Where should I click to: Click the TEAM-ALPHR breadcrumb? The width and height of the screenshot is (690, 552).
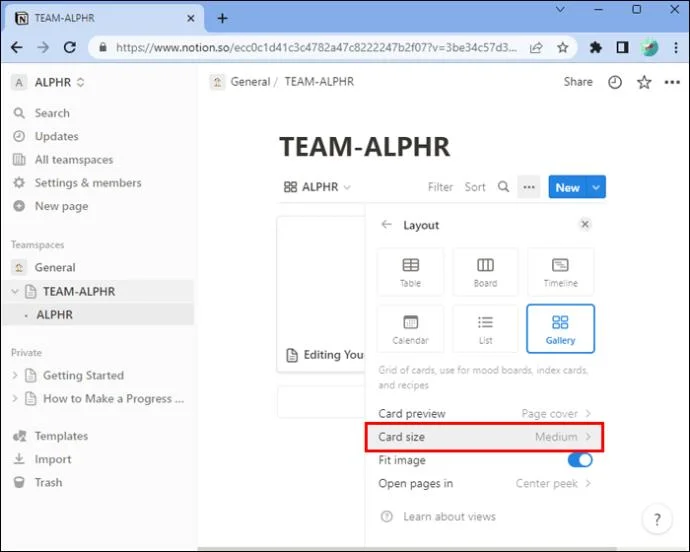click(x=319, y=82)
